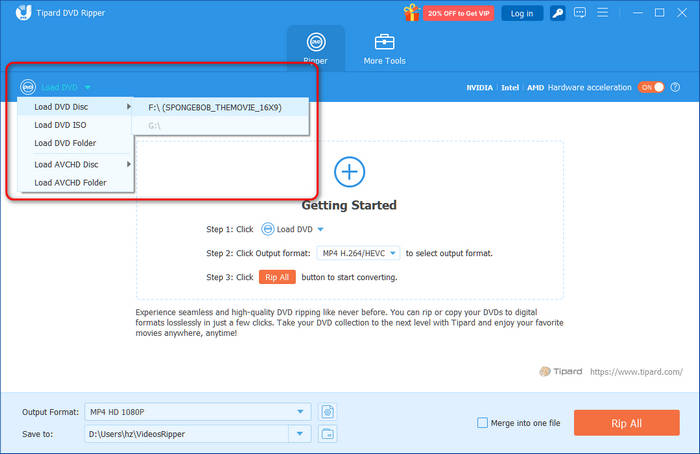700x454 pixels.
Task: Click the Getting Started heading
Action: pyautogui.click(x=349, y=205)
